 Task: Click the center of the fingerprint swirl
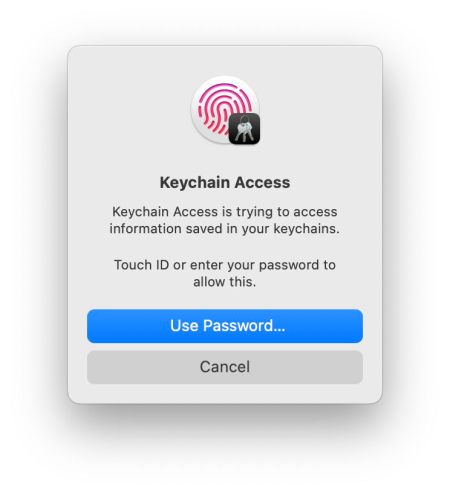[x=224, y=109]
